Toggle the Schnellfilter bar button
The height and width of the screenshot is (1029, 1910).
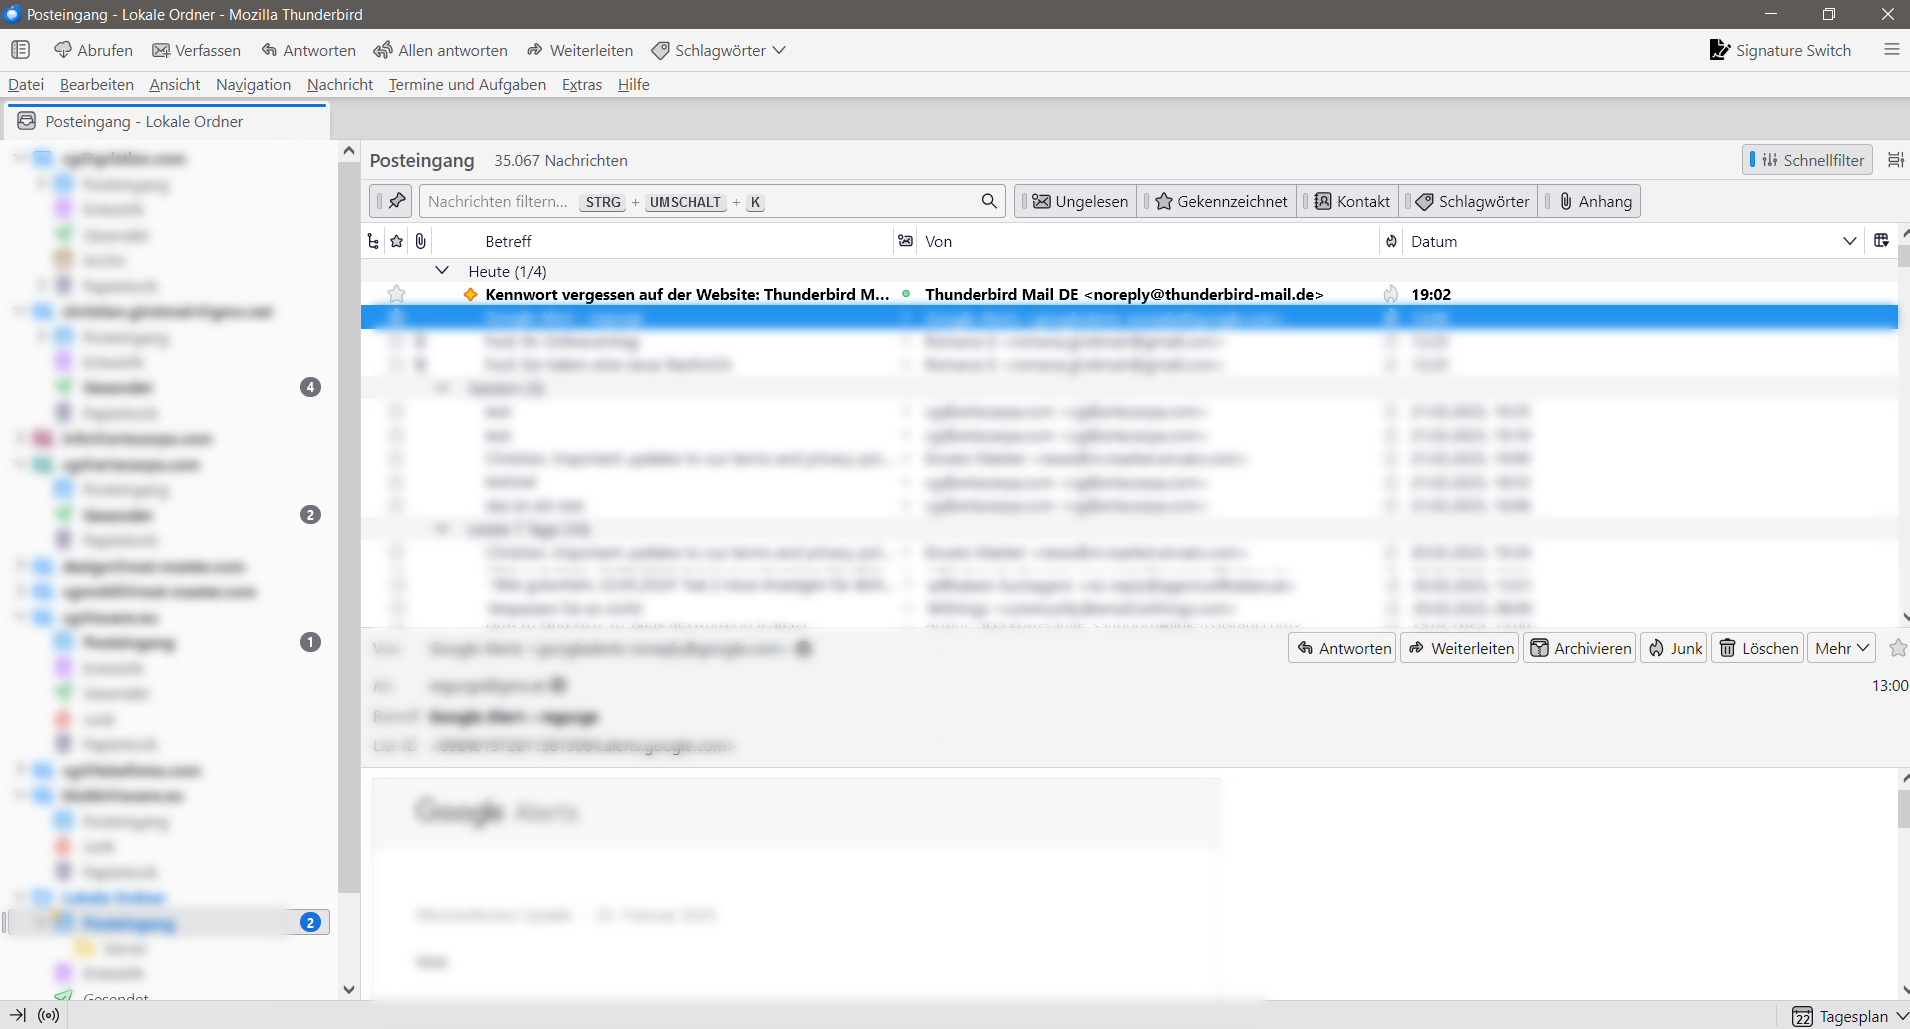(1807, 160)
